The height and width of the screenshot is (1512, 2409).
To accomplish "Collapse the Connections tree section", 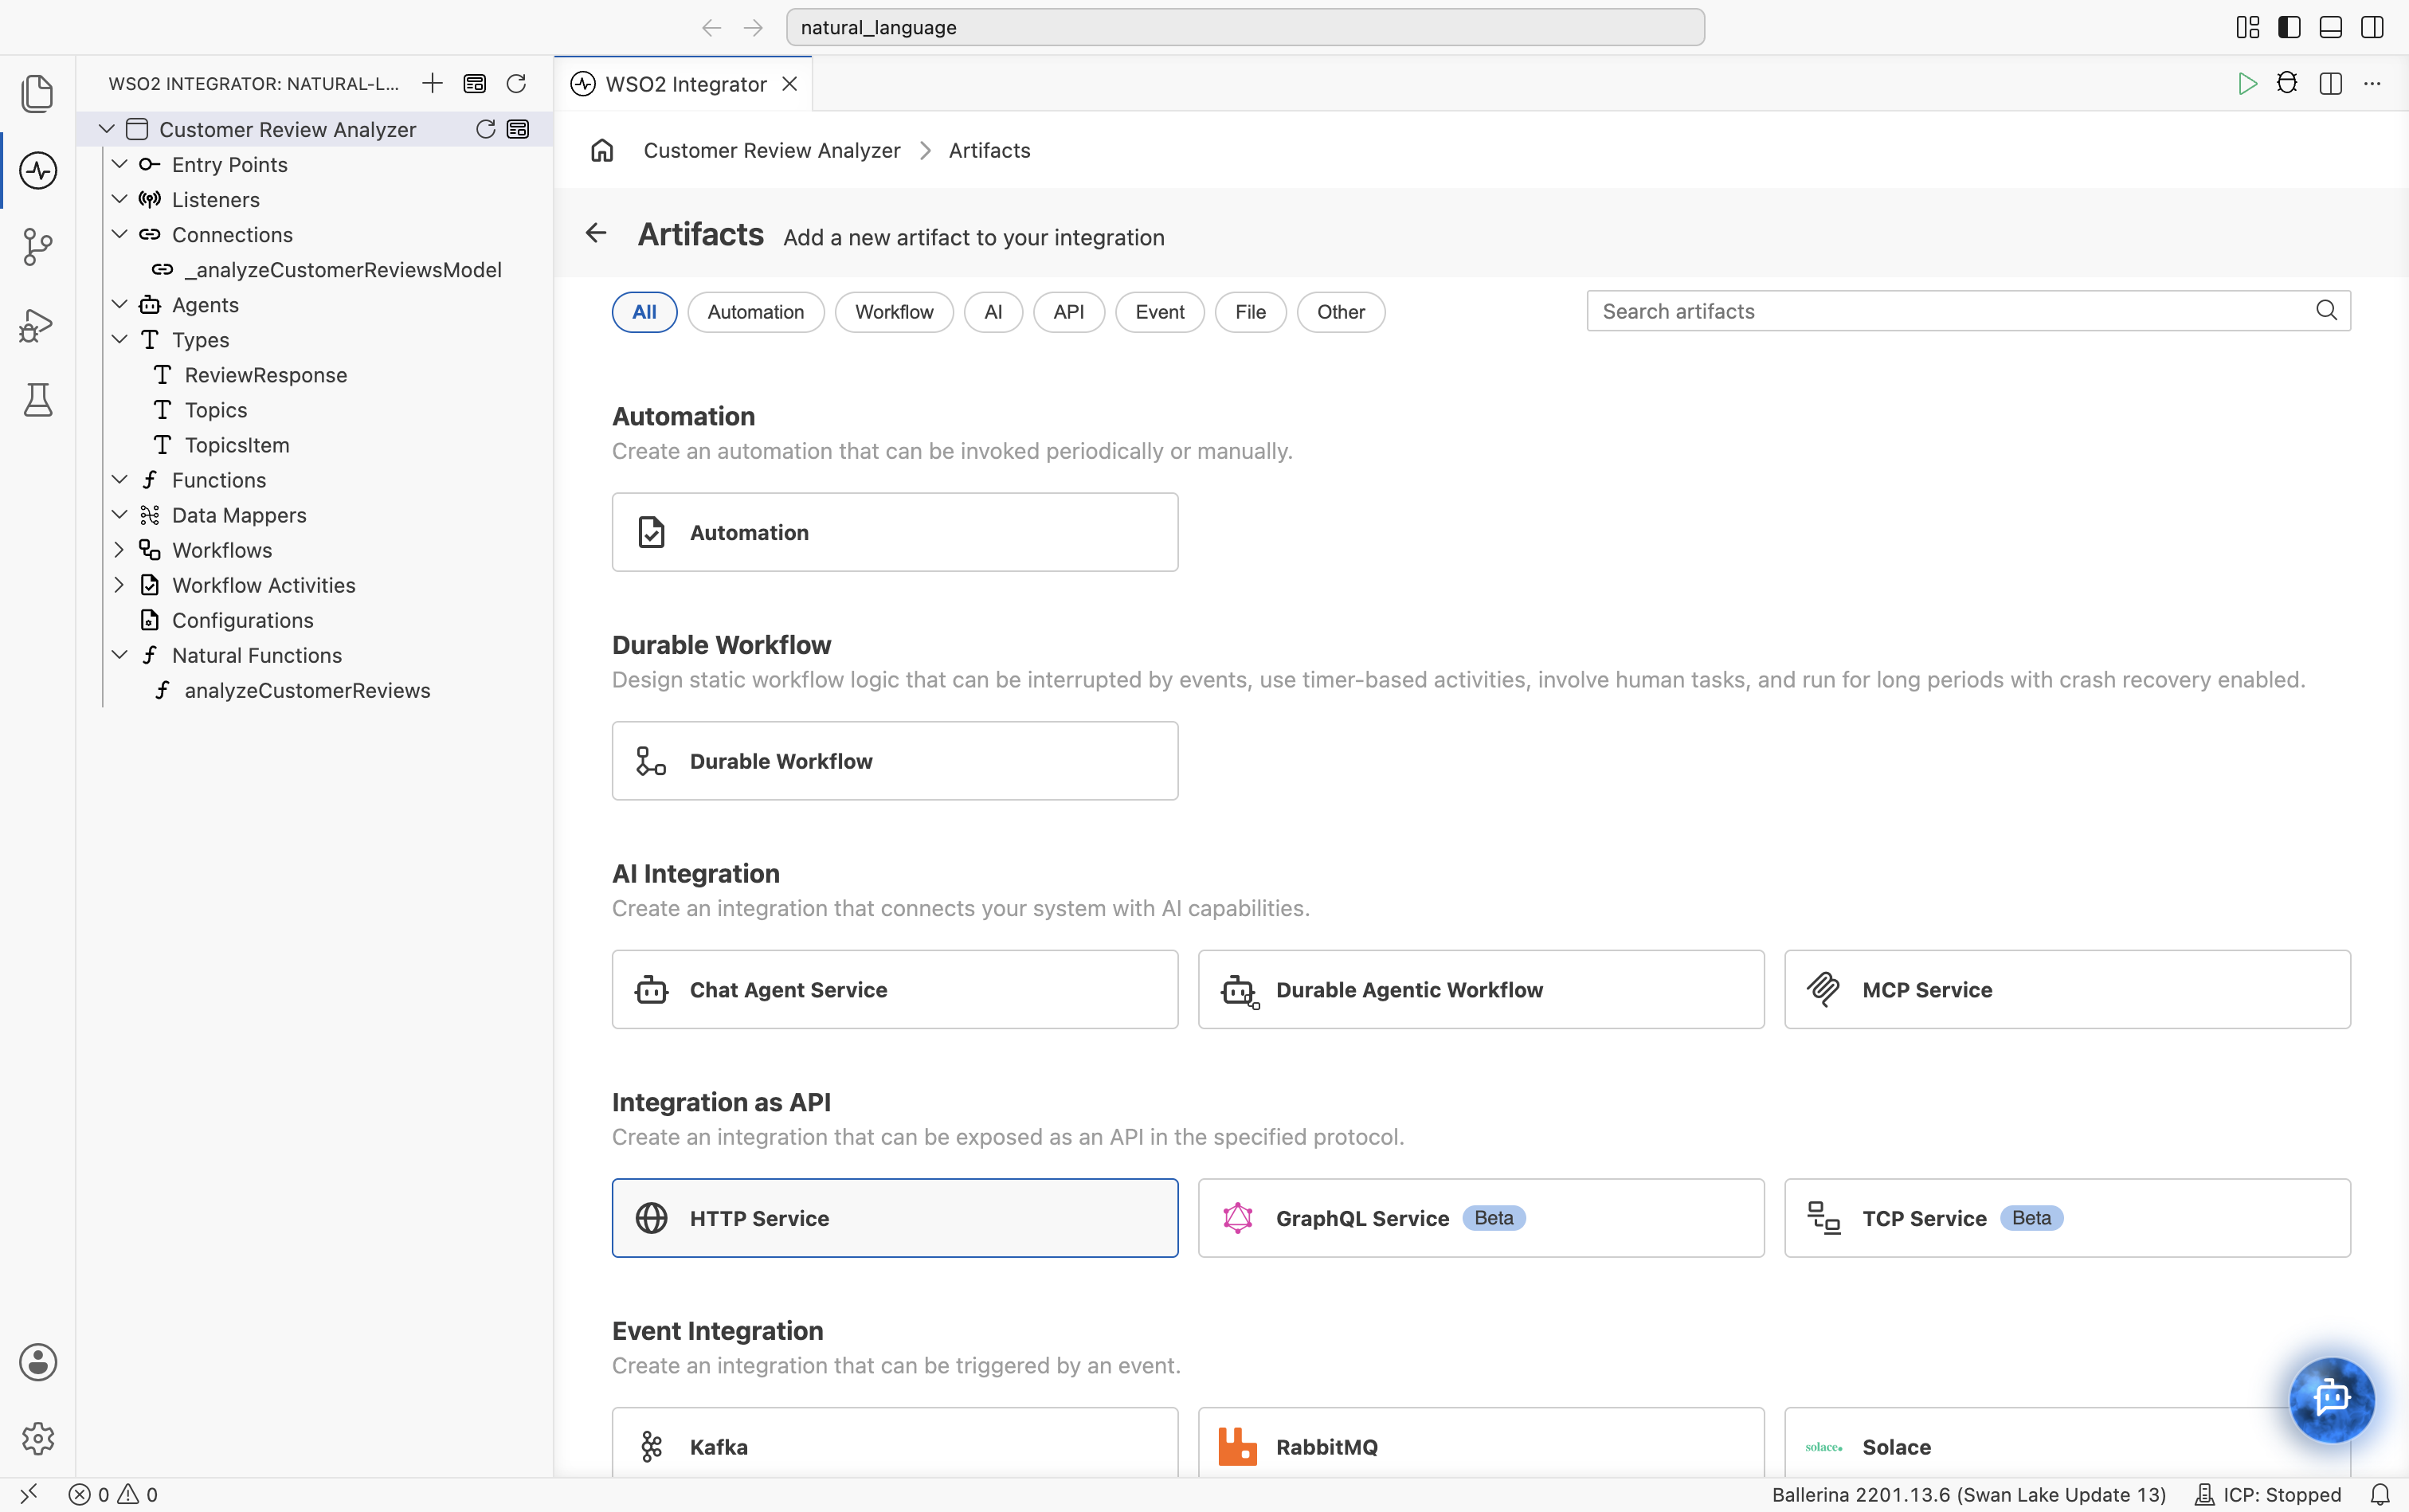I will [119, 234].
